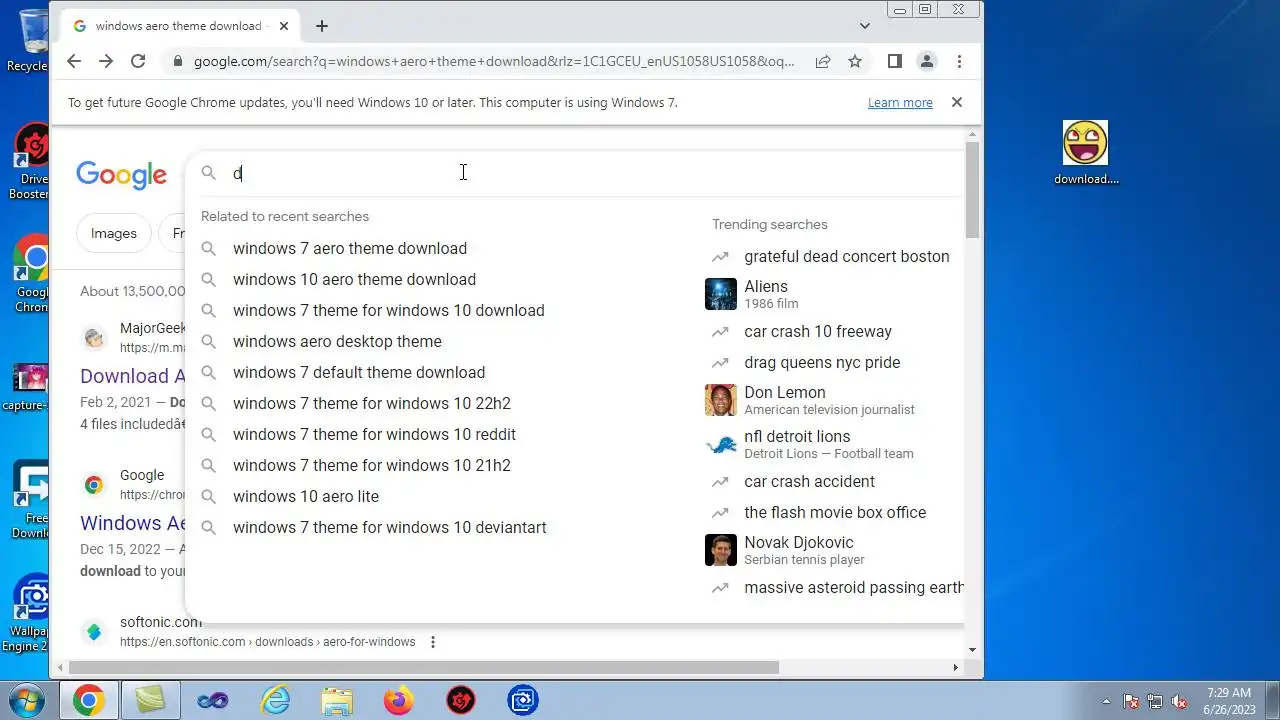This screenshot has width=1280, height=720.
Task: Open the Action Center flag tray icon
Action: [x=1131, y=701]
